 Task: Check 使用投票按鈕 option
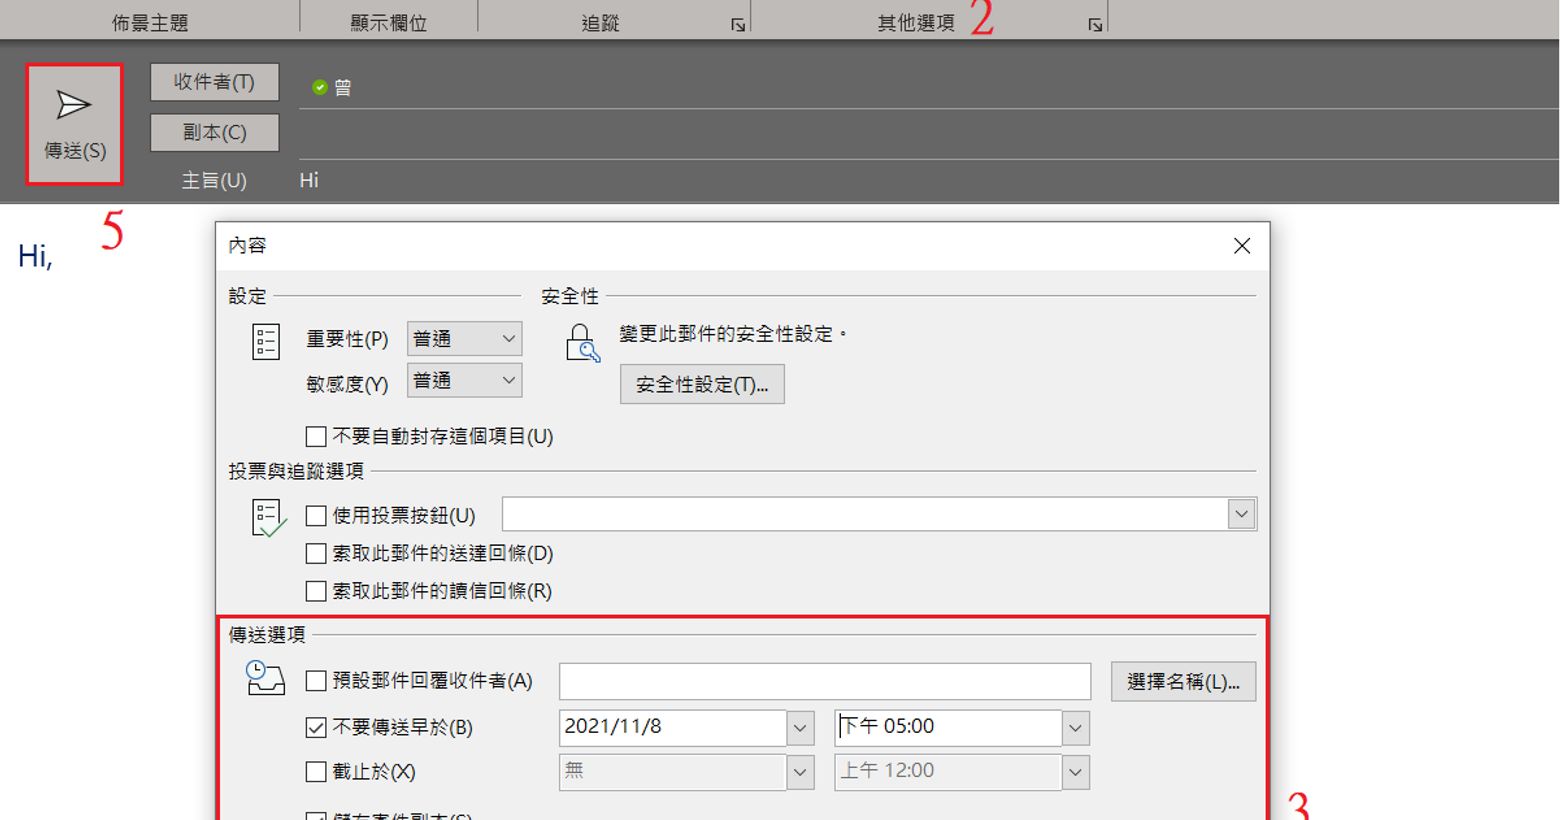click(x=316, y=516)
